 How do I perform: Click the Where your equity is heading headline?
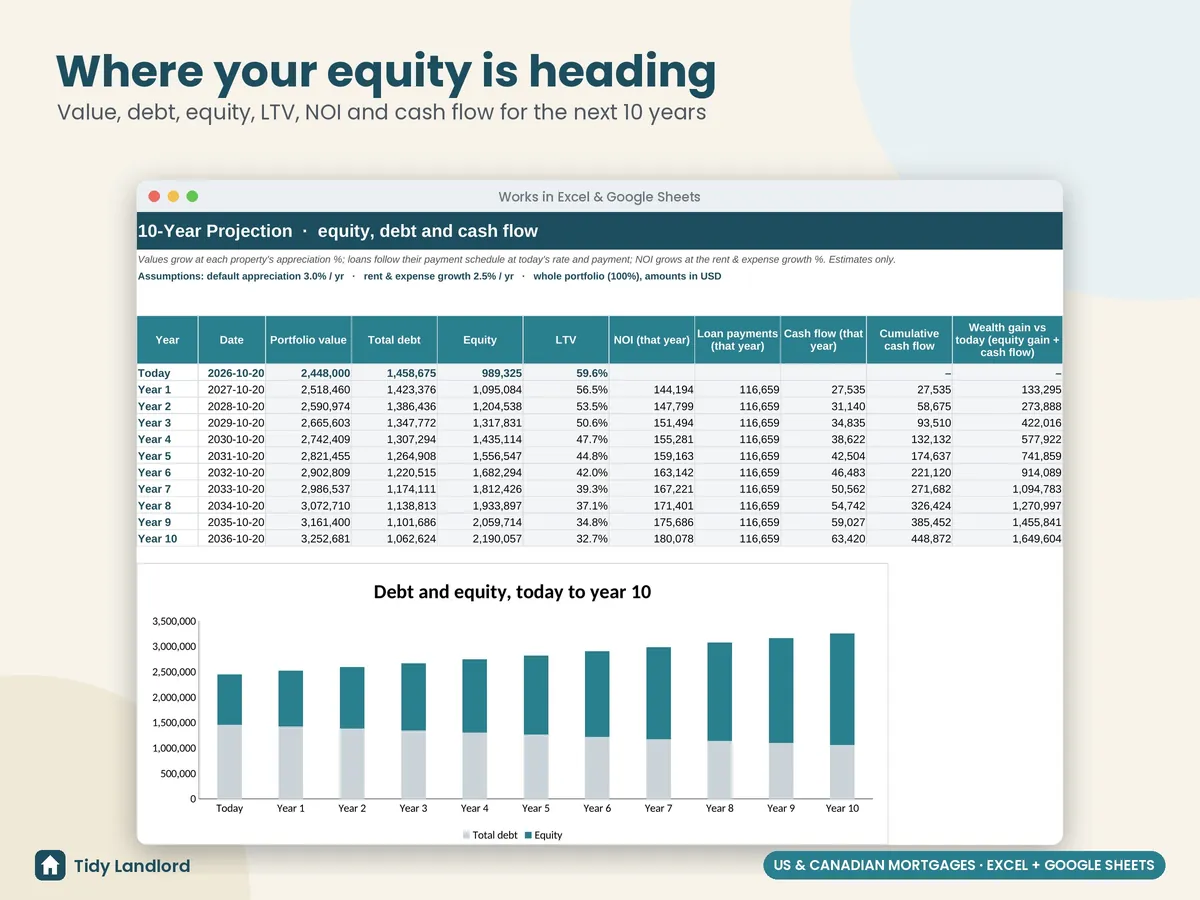point(386,72)
